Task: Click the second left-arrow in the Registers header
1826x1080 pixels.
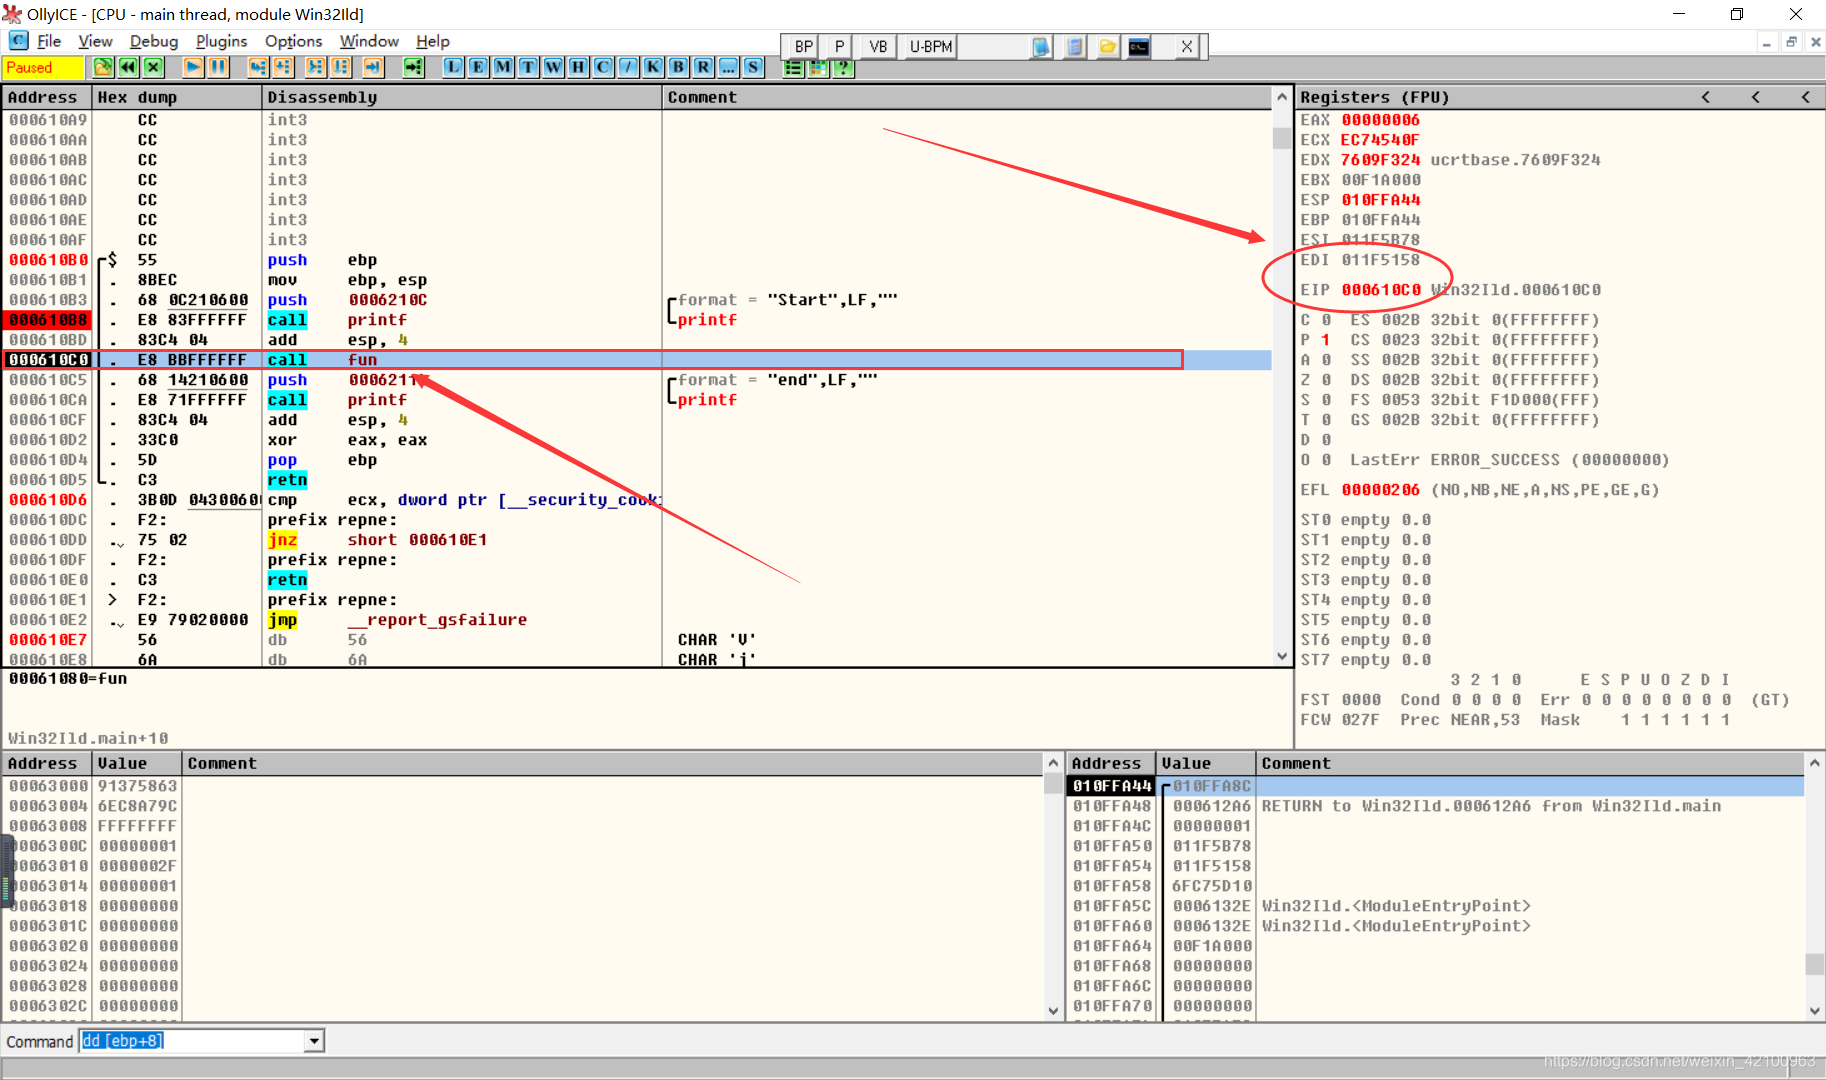Action: pyautogui.click(x=1756, y=97)
